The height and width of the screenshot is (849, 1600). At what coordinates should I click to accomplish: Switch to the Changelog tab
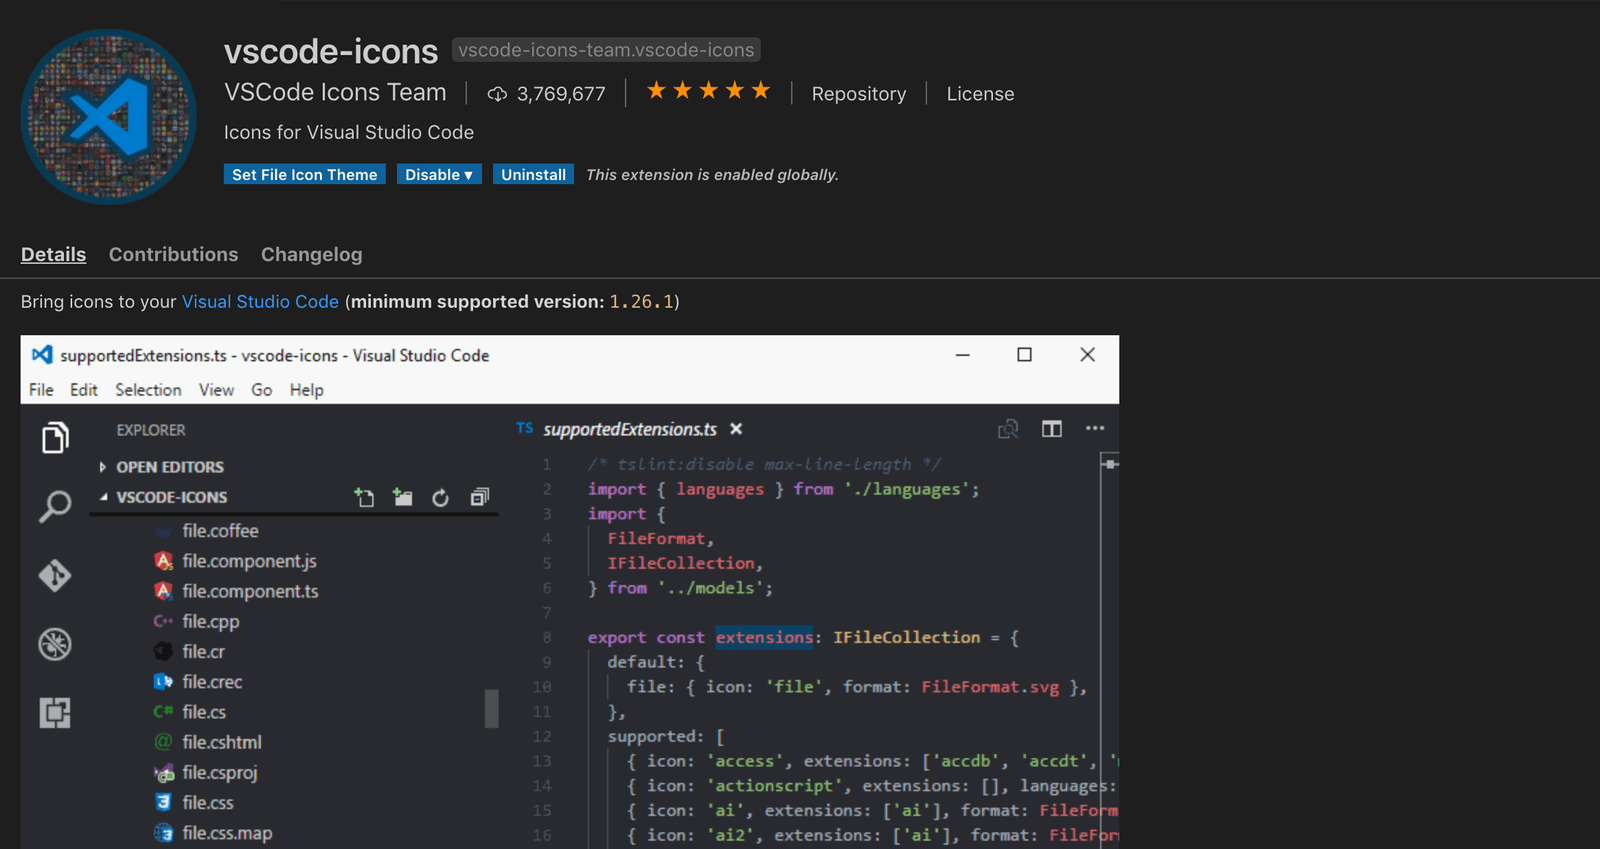(312, 254)
